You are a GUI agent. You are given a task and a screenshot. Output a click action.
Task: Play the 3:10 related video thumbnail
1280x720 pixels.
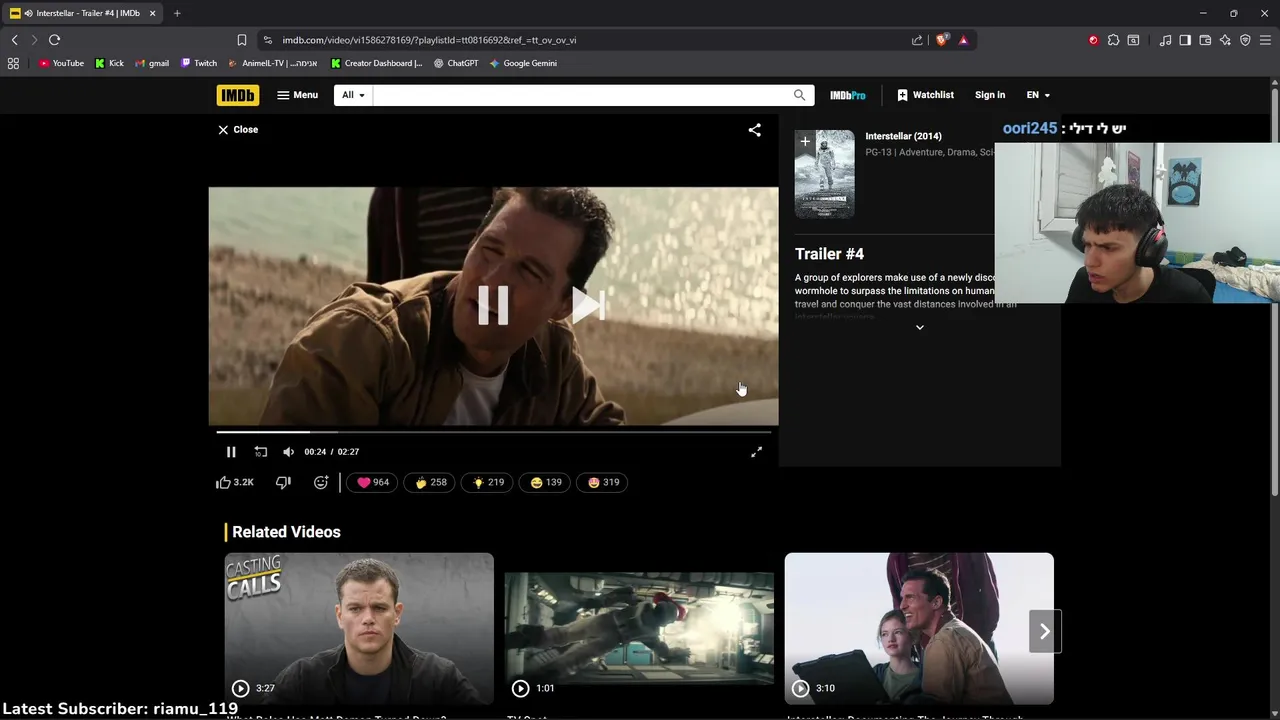tap(919, 629)
